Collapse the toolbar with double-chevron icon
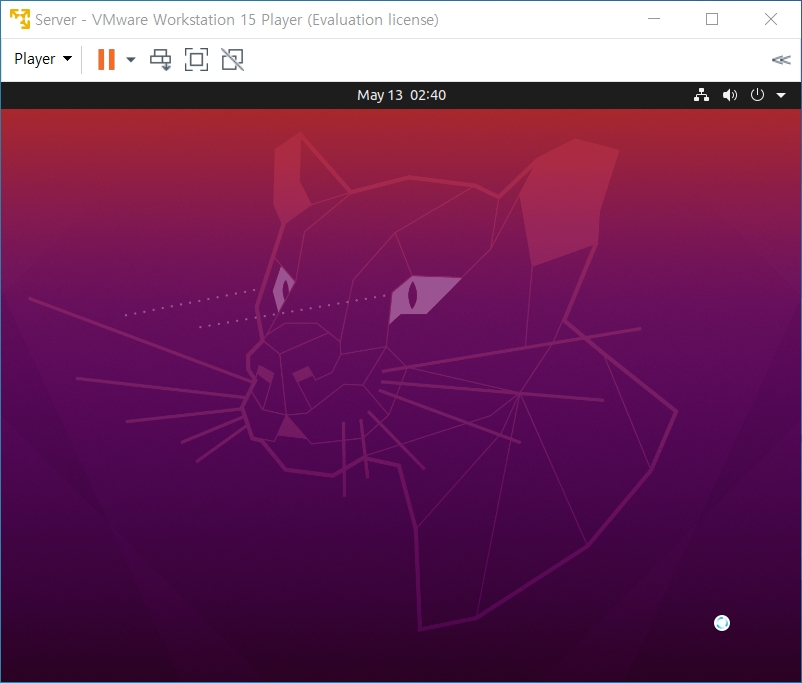The image size is (802, 683). (x=781, y=60)
